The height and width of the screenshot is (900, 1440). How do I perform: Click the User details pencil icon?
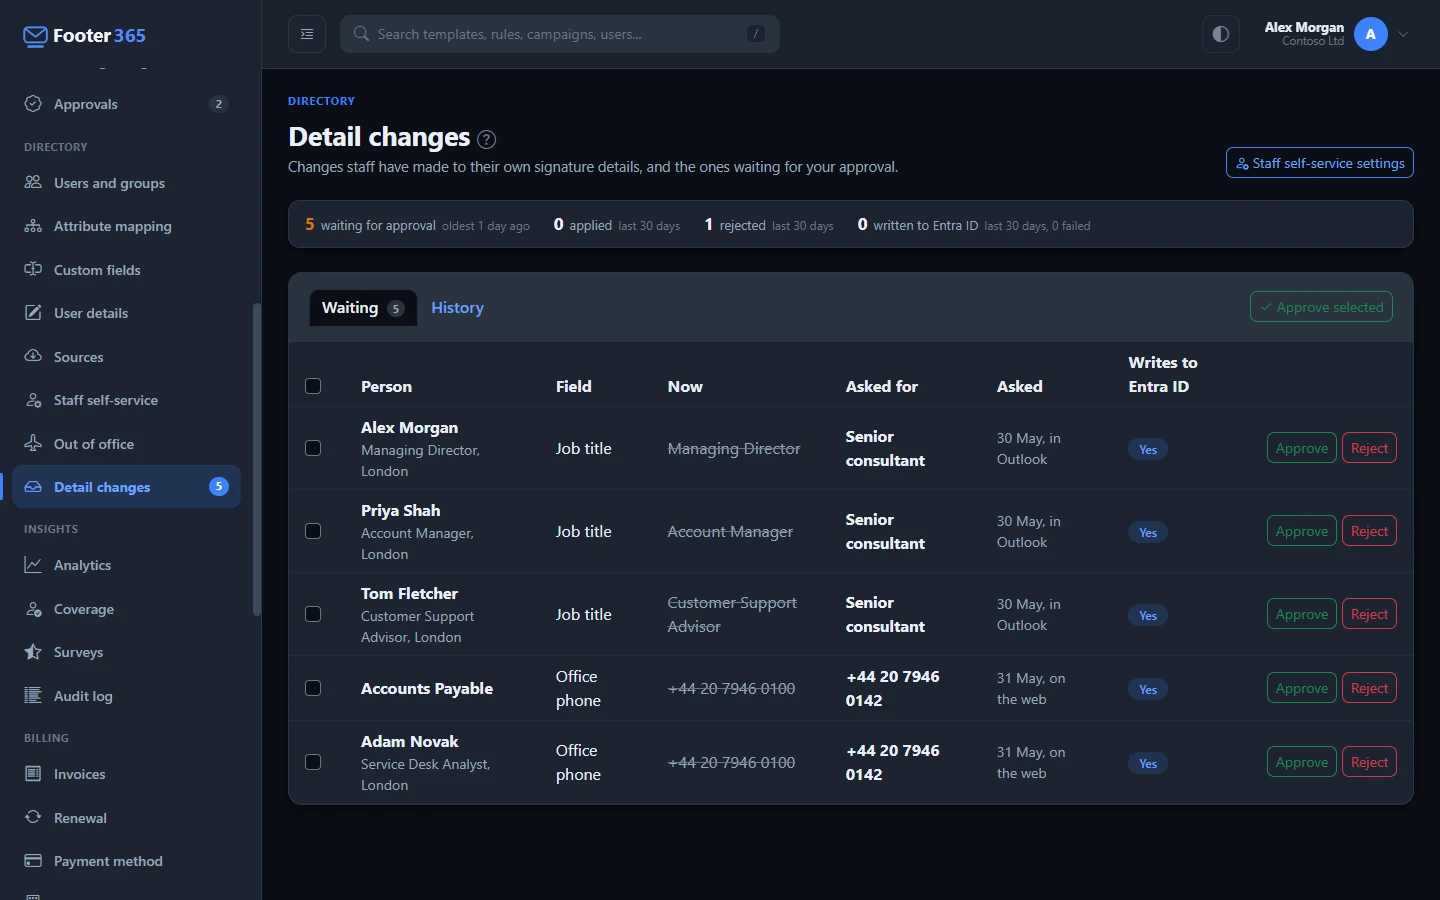pyautogui.click(x=33, y=313)
